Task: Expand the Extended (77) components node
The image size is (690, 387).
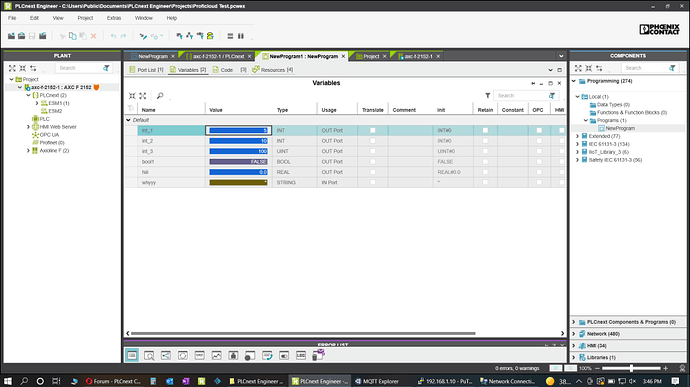Action: (577, 136)
